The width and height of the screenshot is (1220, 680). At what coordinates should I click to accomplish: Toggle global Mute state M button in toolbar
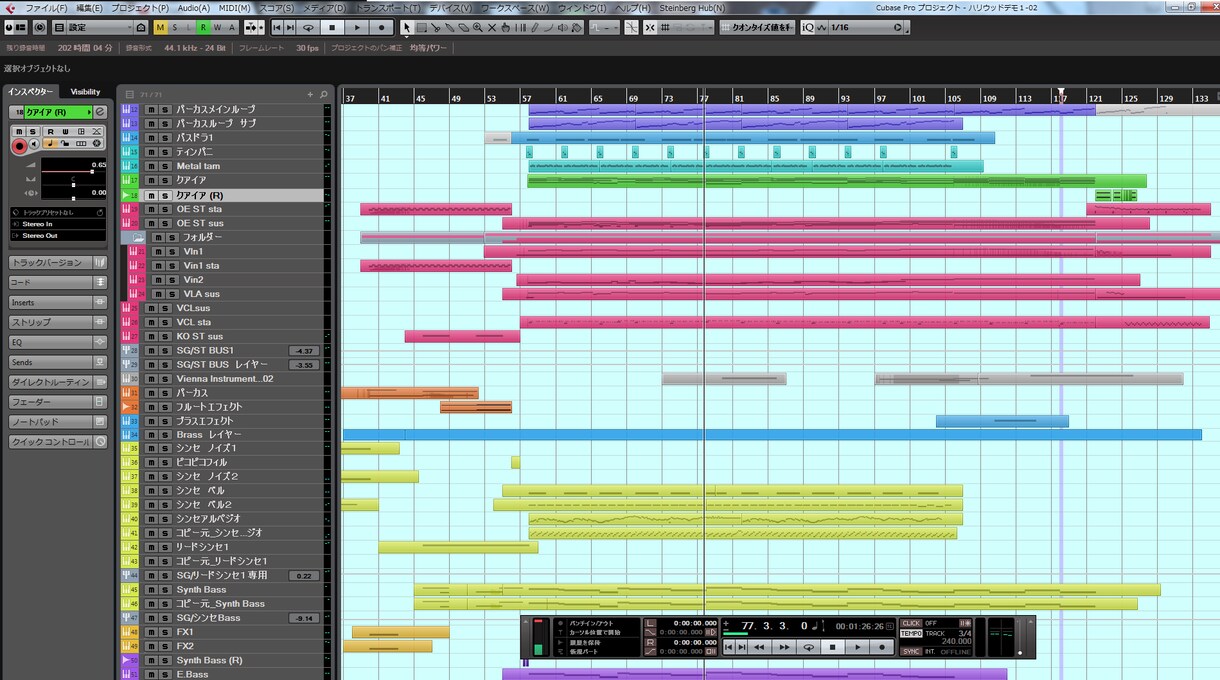click(x=160, y=27)
